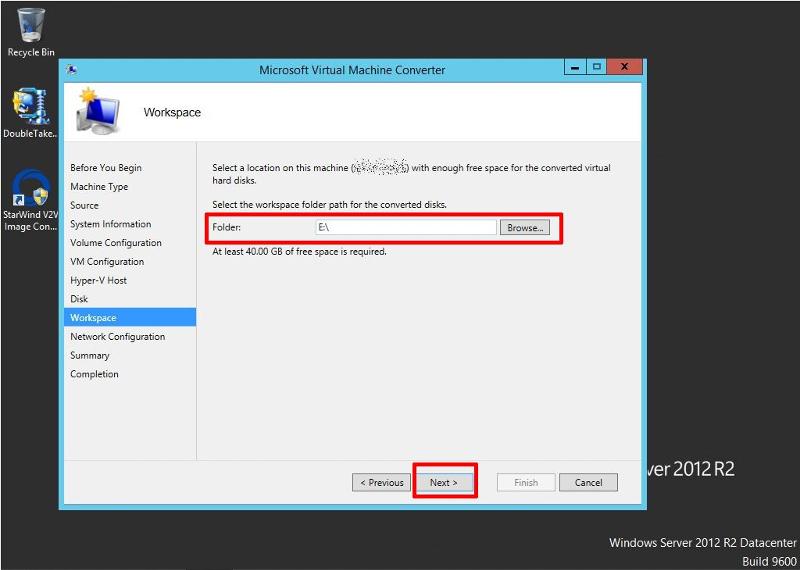The image size is (800, 570).
Task: Select the Completion step
Action: [94, 374]
